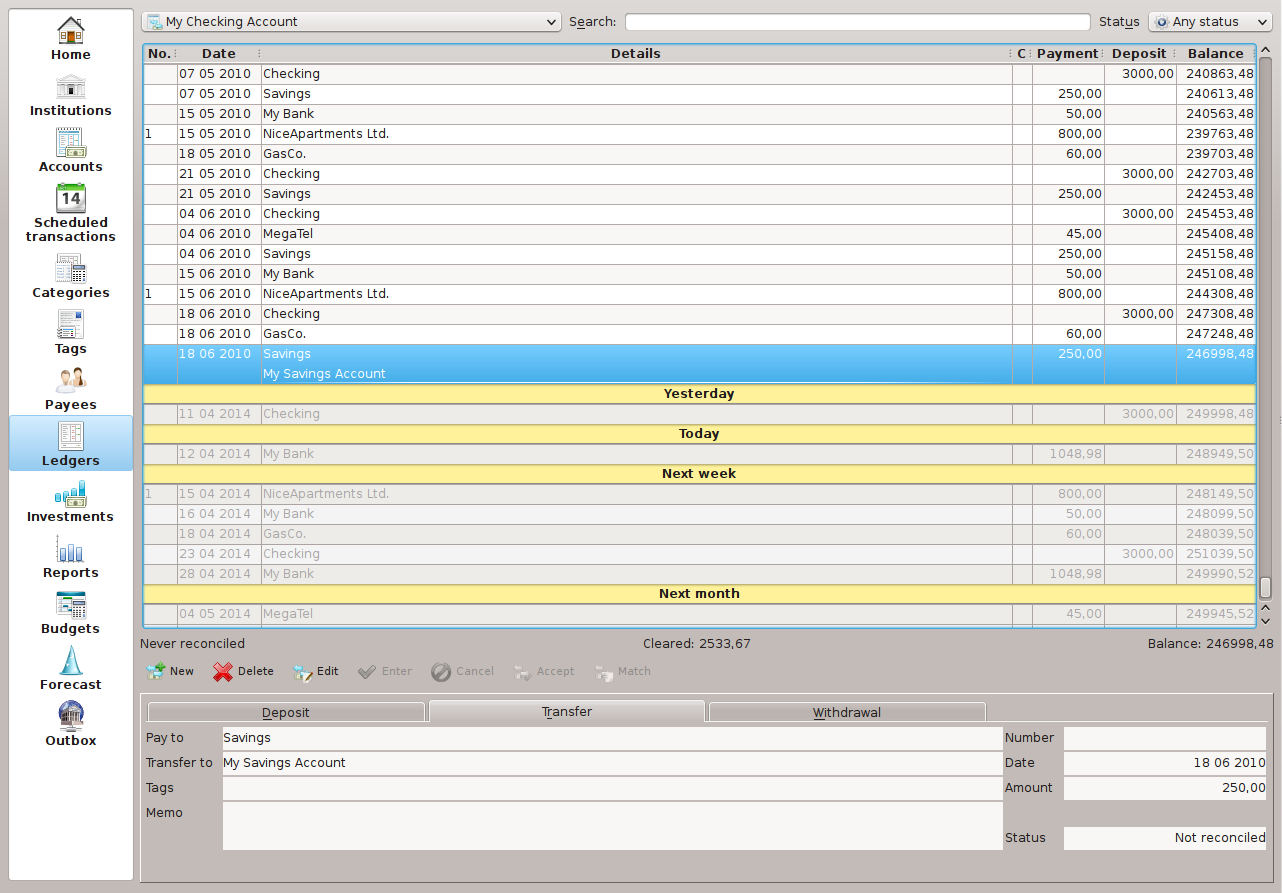Expand the Any status filter dropdown
This screenshot has height=893, width=1282.
(1210, 22)
